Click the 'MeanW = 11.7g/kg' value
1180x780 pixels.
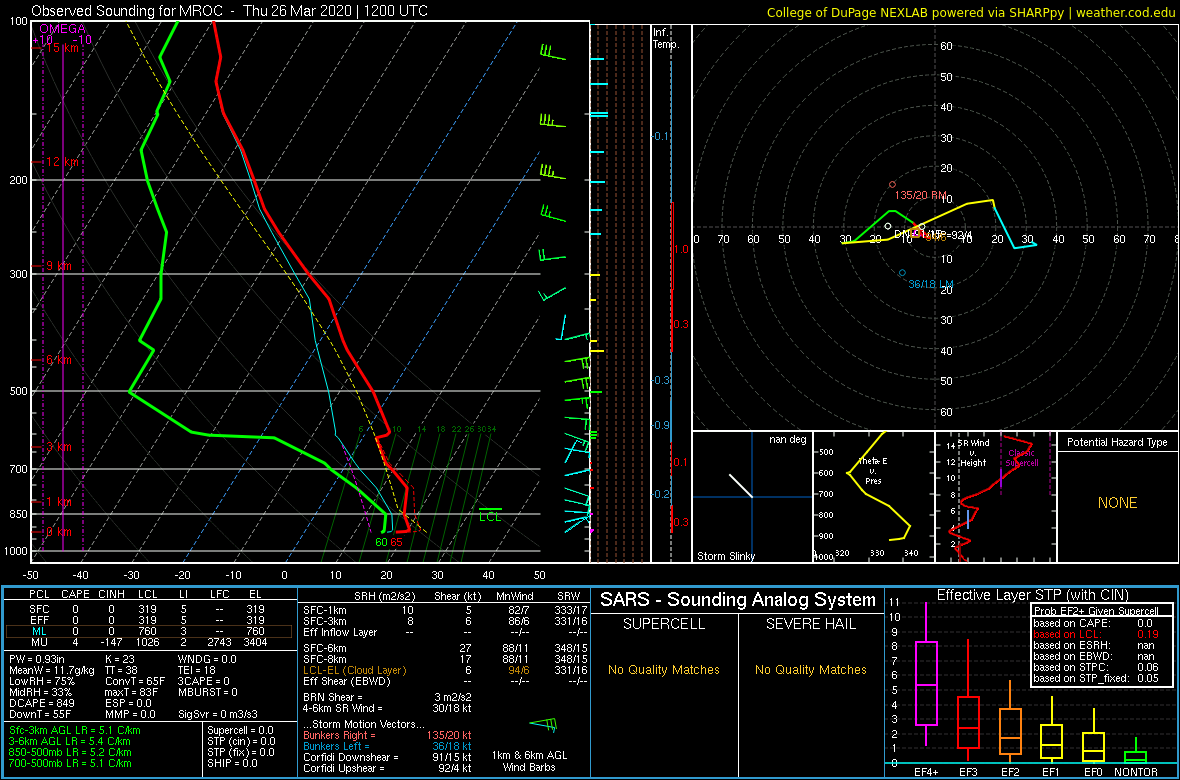[x=53, y=670]
